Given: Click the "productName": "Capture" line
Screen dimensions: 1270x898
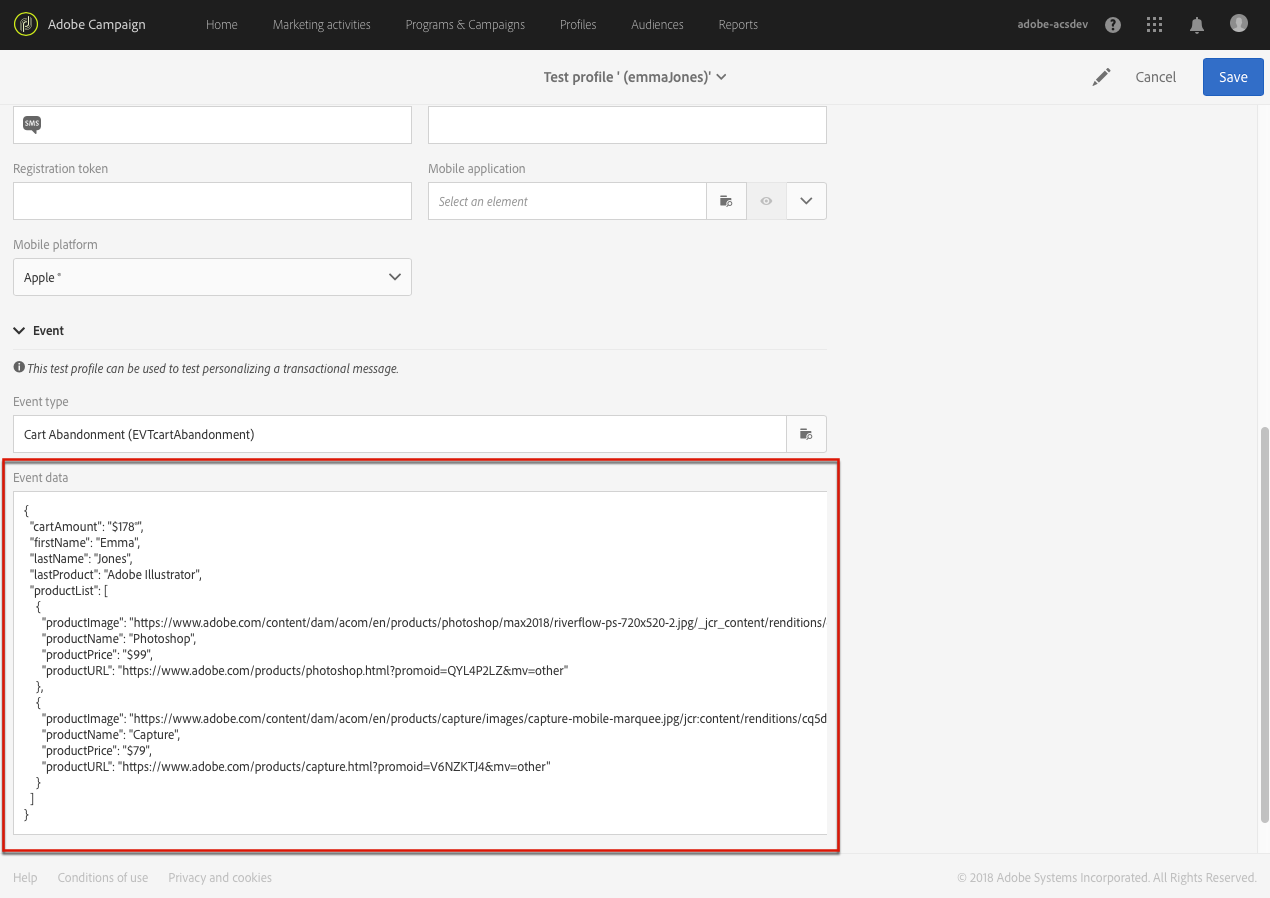Looking at the screenshot, I should pyautogui.click(x=111, y=735).
